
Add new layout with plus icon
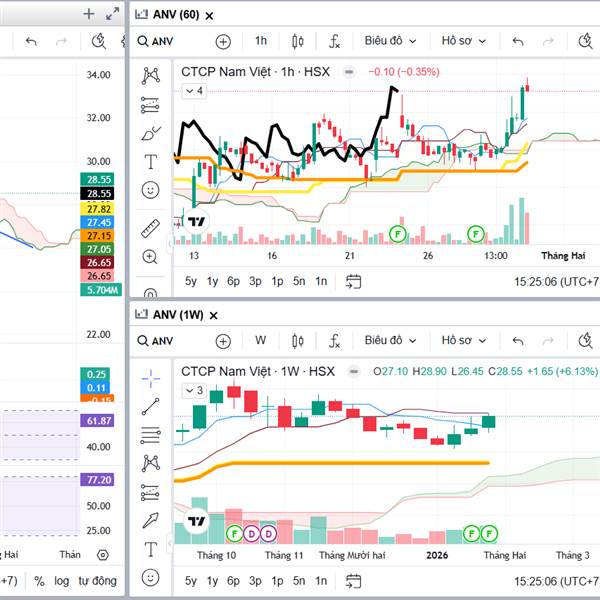pyautogui.click(x=89, y=14)
